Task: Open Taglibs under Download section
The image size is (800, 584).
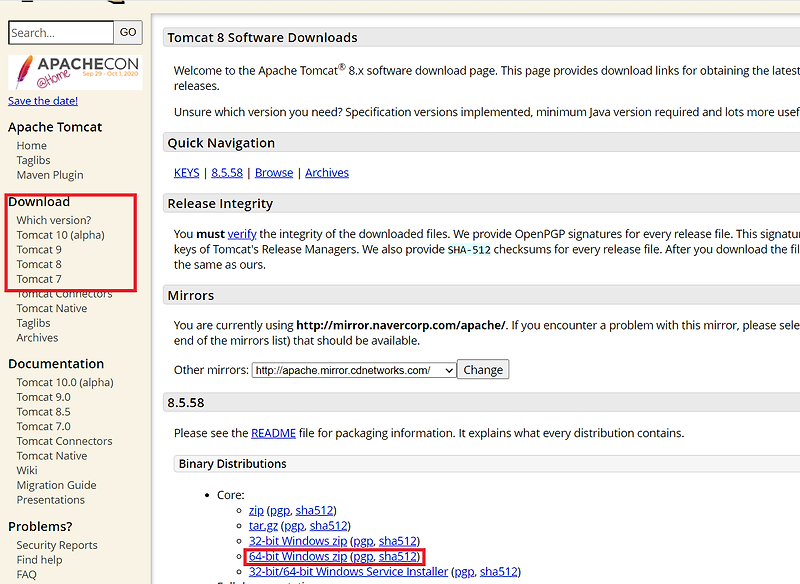Action: coord(33,323)
